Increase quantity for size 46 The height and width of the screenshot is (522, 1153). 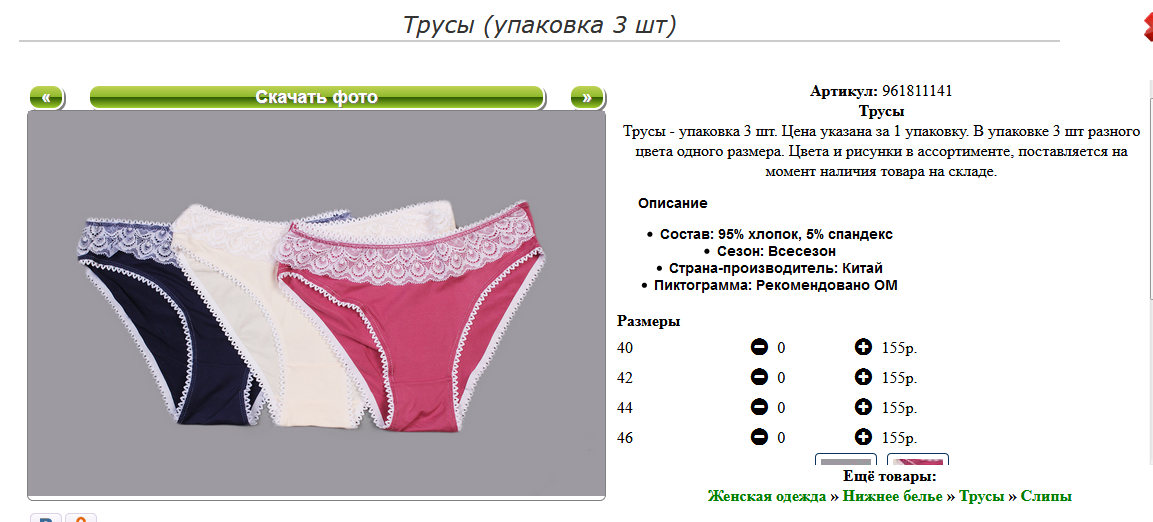point(863,437)
